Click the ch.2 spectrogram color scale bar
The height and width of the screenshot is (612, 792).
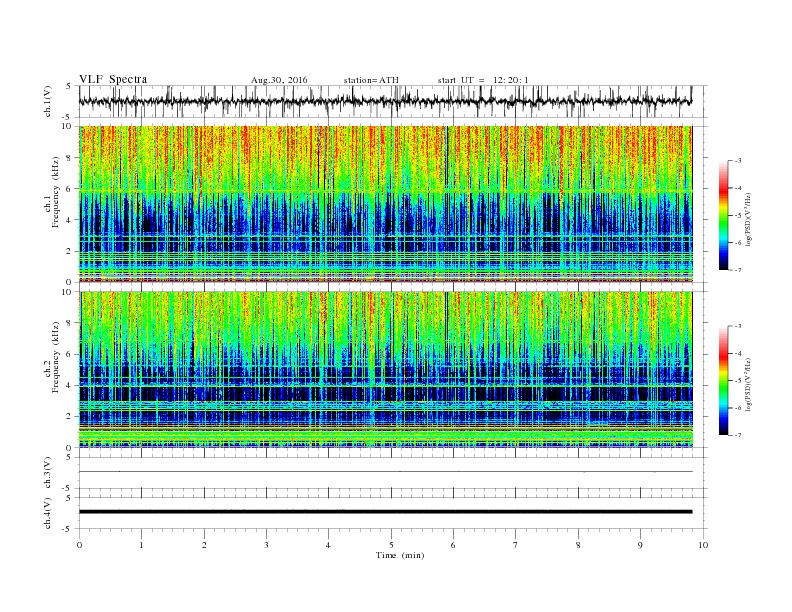click(724, 381)
